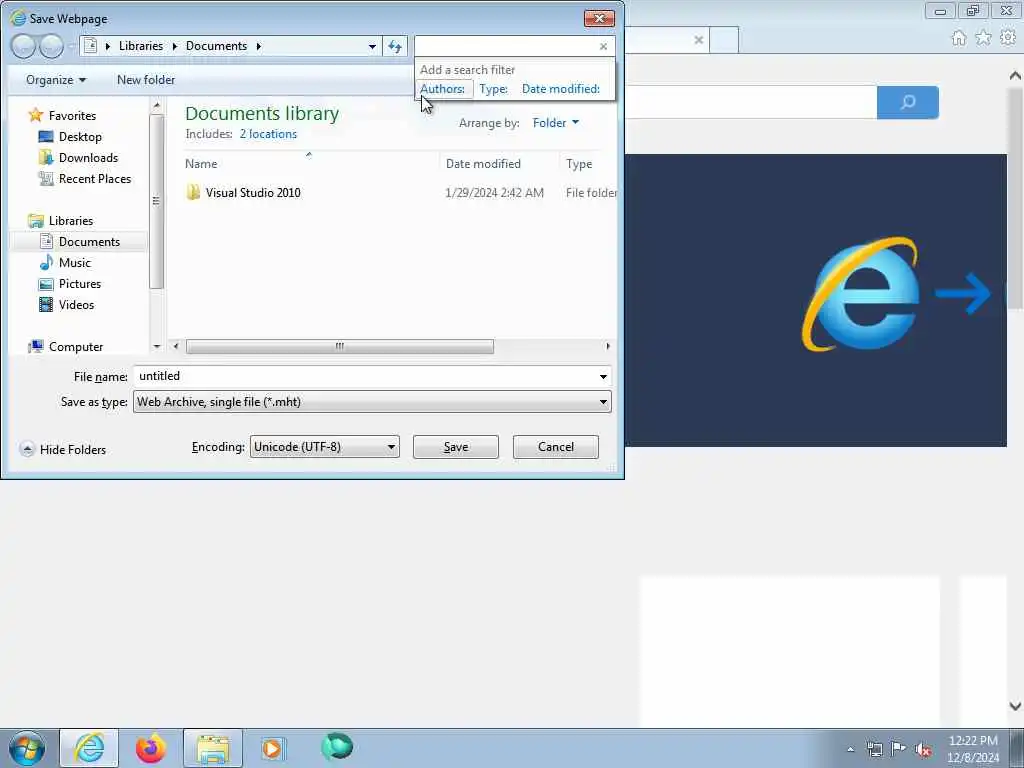Close the Internet Explorer tab with X
Image resolution: width=1024 pixels, height=768 pixels.
pos(698,40)
